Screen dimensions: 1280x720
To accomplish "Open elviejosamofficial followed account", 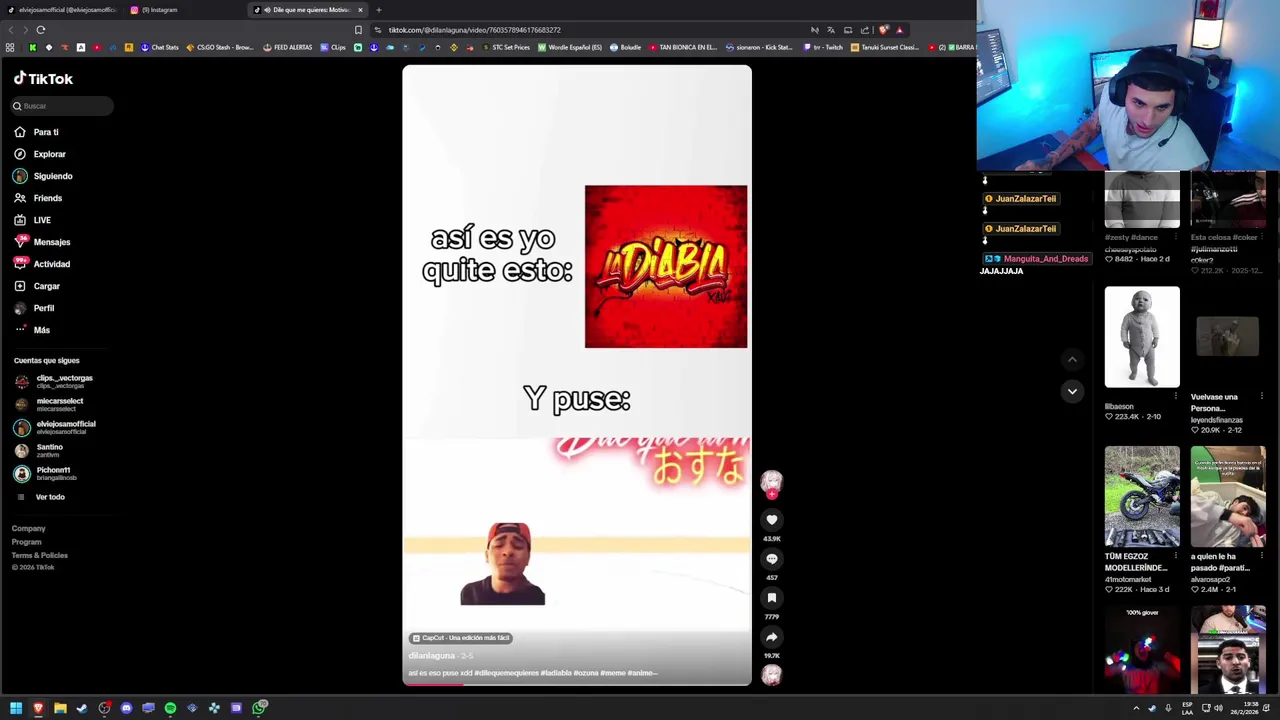I will pyautogui.click(x=55, y=427).
